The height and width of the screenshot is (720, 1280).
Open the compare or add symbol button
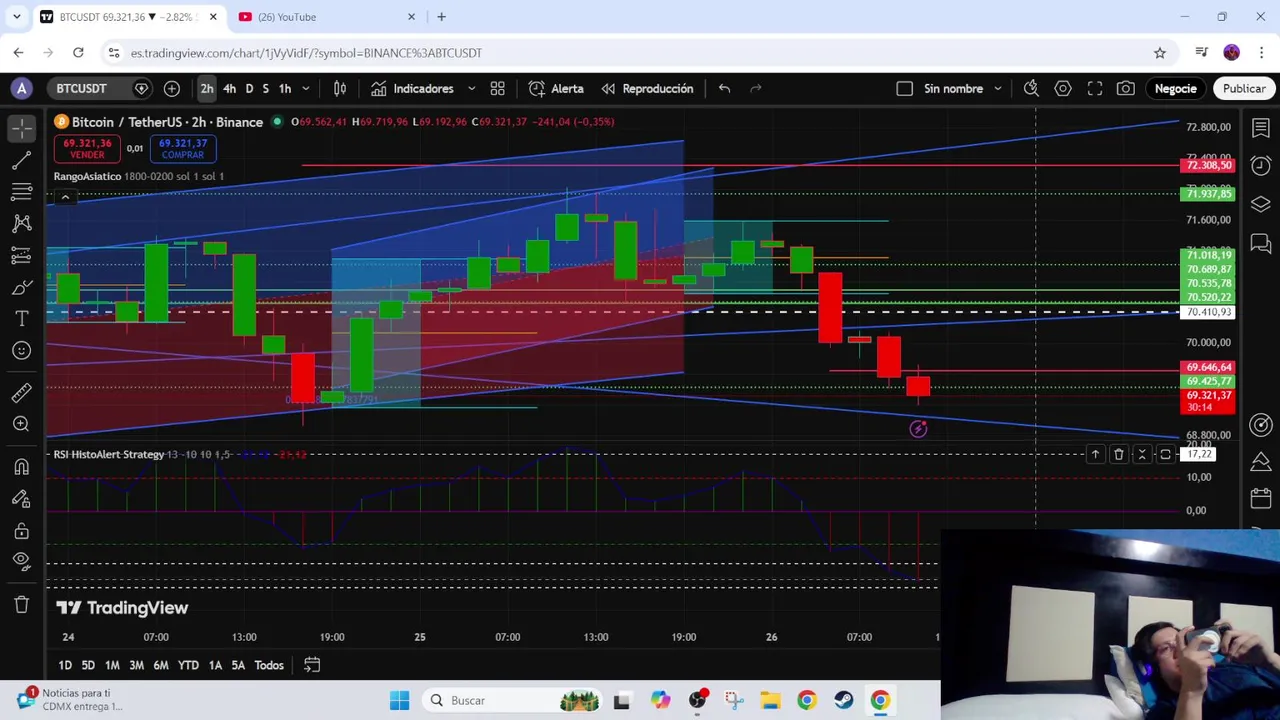coord(172,89)
